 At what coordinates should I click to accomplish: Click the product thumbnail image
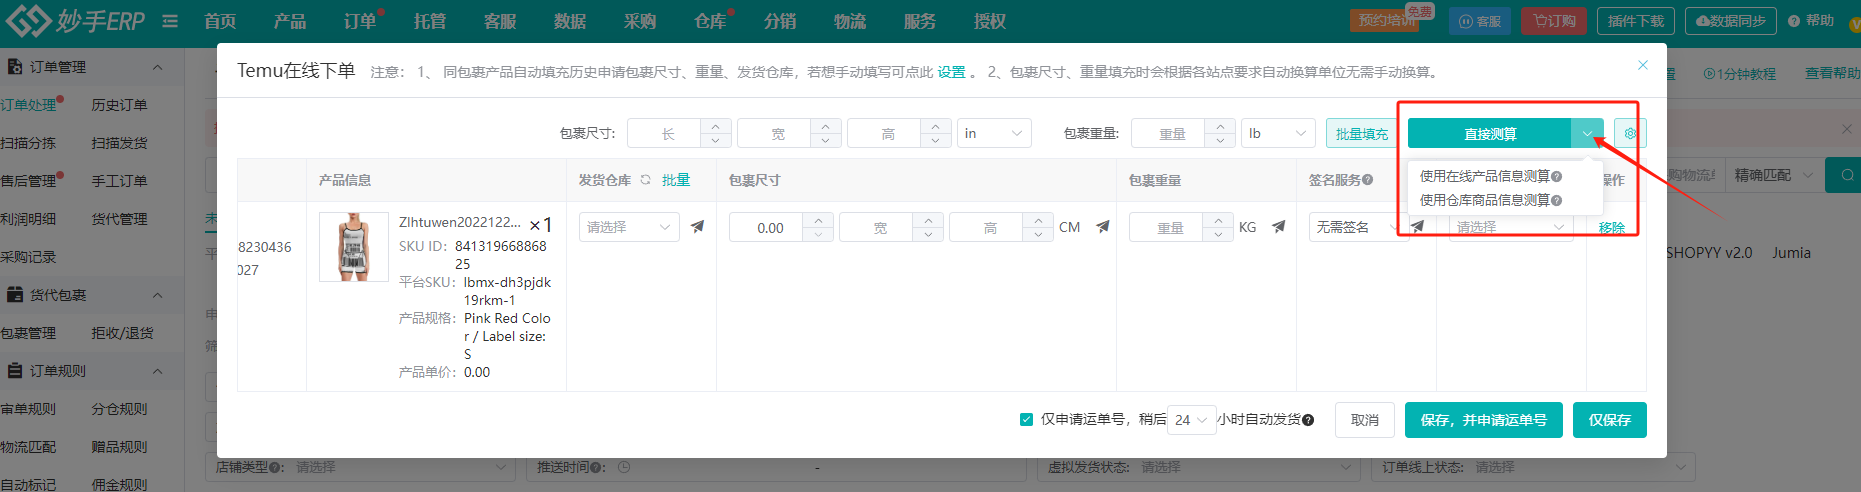coord(354,247)
